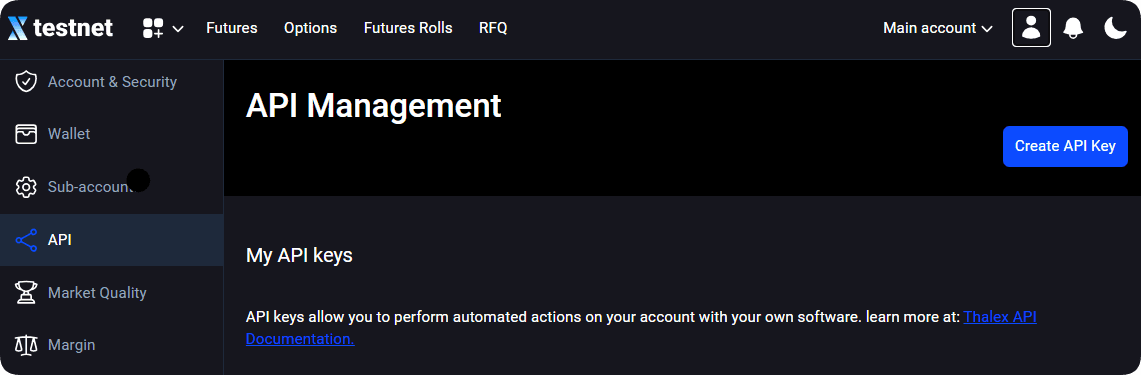Open the notifications bell
1141x375 pixels.
click(x=1073, y=28)
